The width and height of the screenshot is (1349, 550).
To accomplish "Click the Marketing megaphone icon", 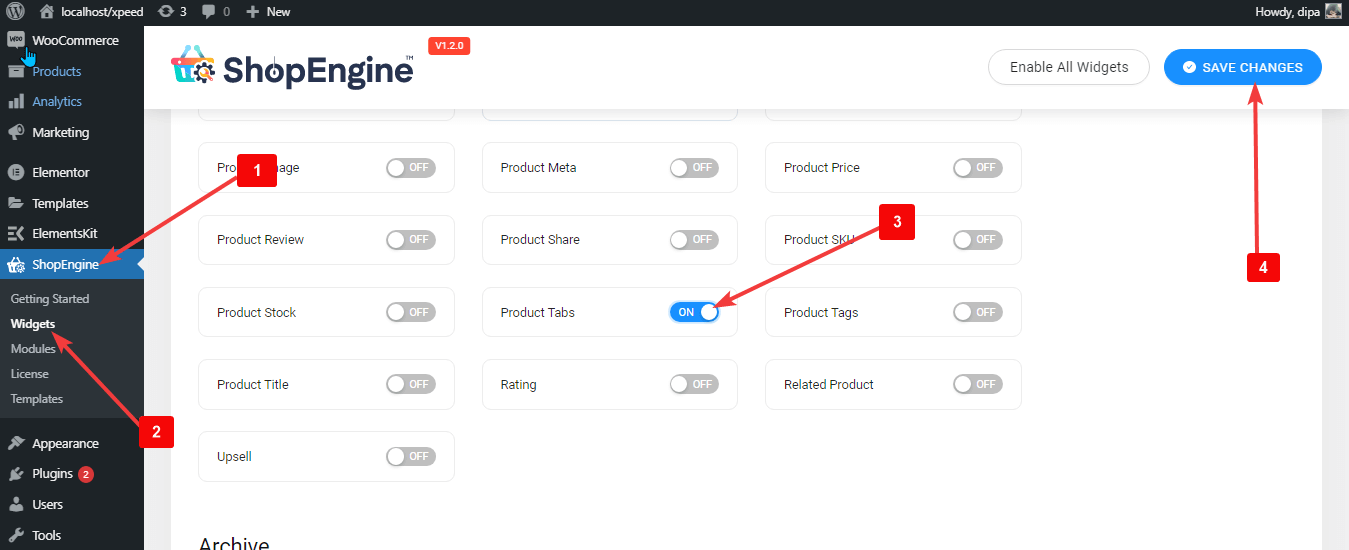I will coord(16,132).
